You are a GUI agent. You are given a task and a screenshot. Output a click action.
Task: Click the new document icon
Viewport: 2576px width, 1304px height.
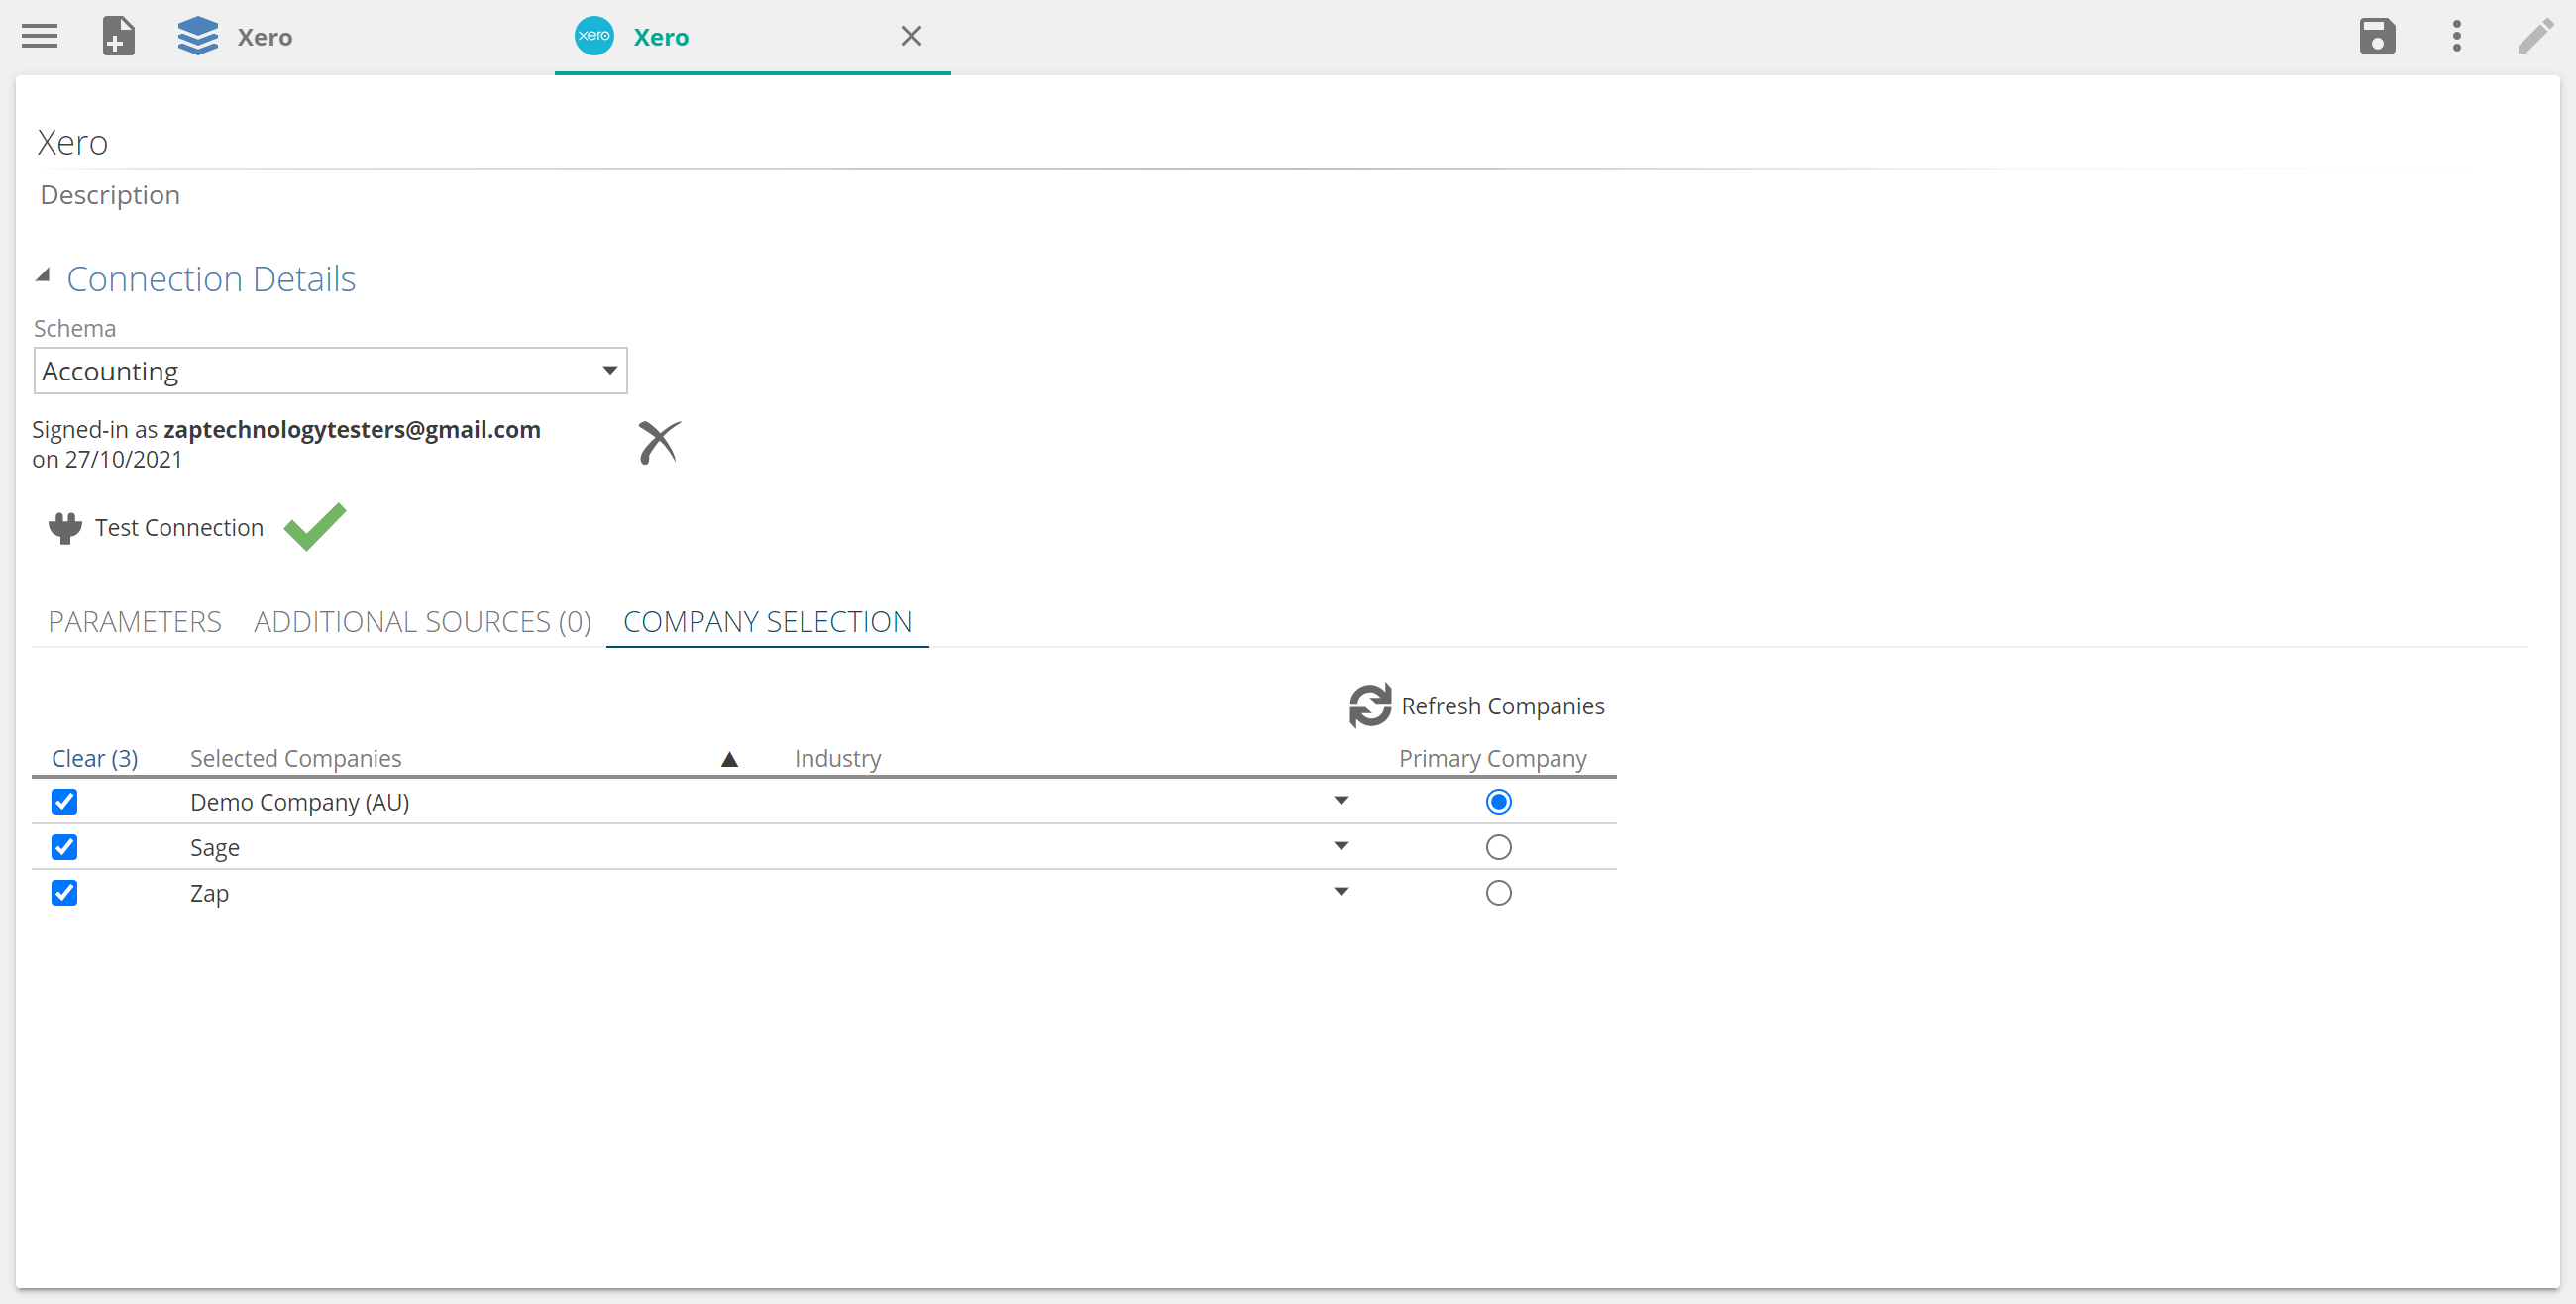118,36
